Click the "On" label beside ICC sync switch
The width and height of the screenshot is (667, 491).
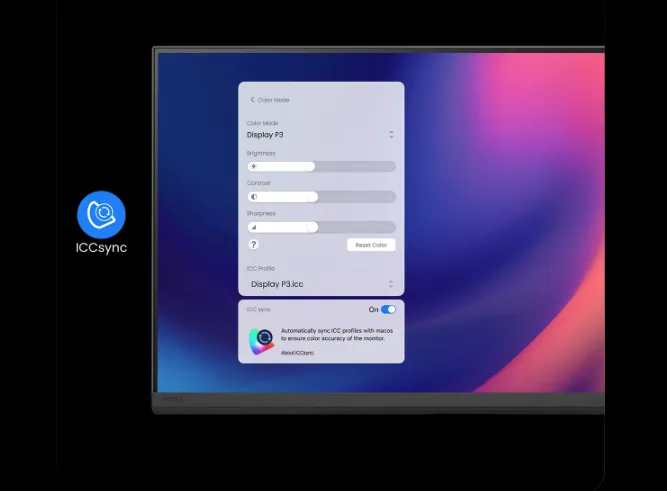click(373, 310)
